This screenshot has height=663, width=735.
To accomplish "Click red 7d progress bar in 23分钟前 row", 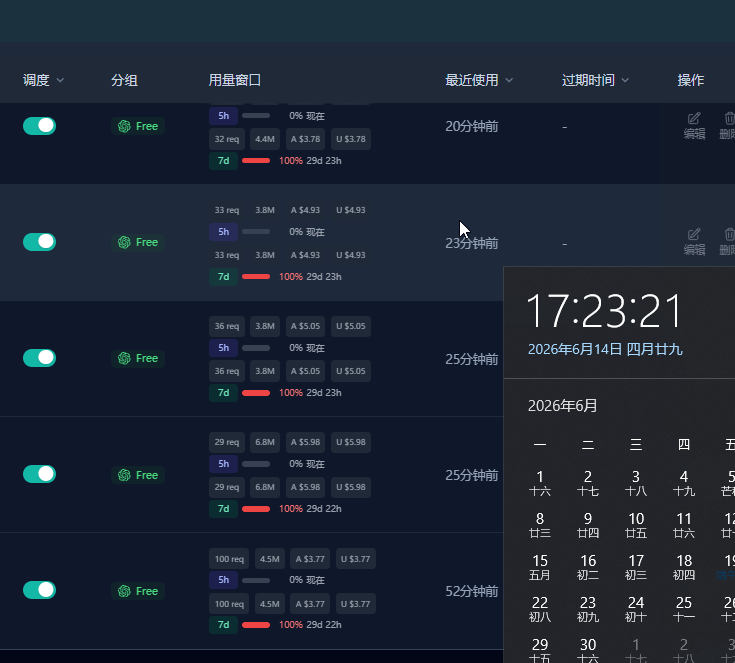I will pyautogui.click(x=256, y=277).
